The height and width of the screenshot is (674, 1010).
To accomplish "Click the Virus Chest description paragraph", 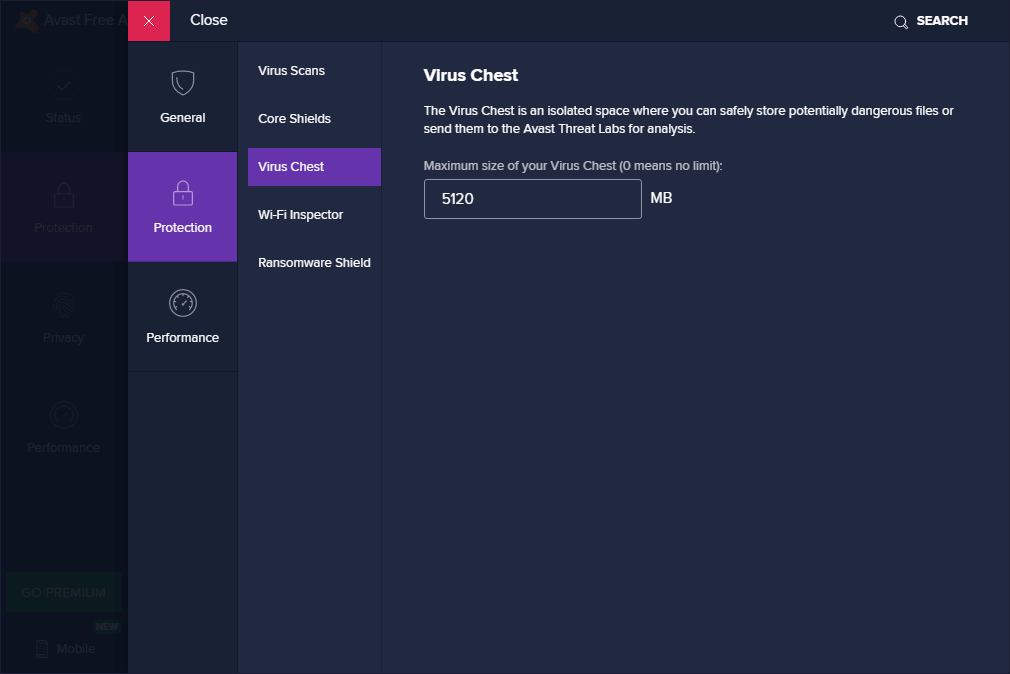I will [x=689, y=120].
